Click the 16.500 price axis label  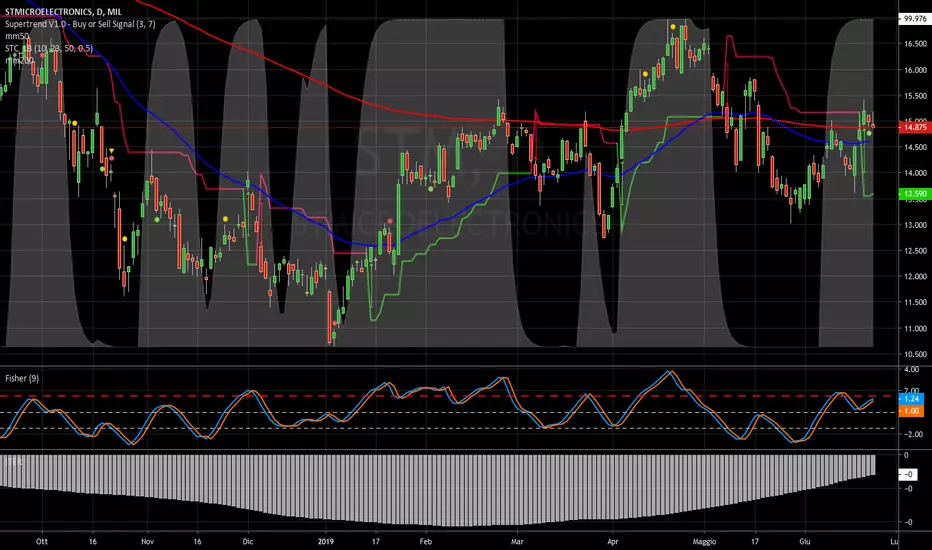[x=915, y=43]
